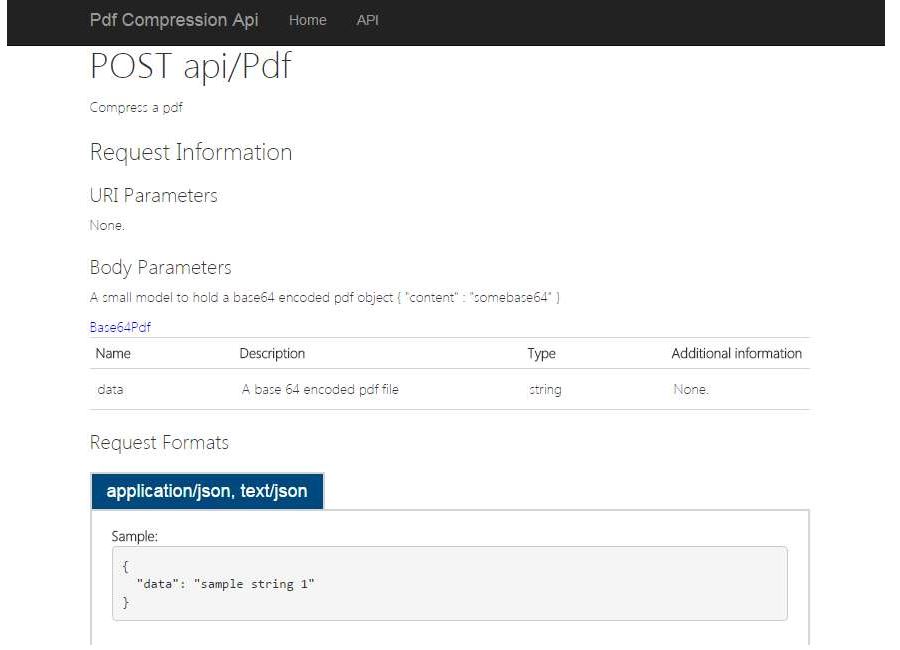
Task: Click the string type cell
Action: point(545,389)
